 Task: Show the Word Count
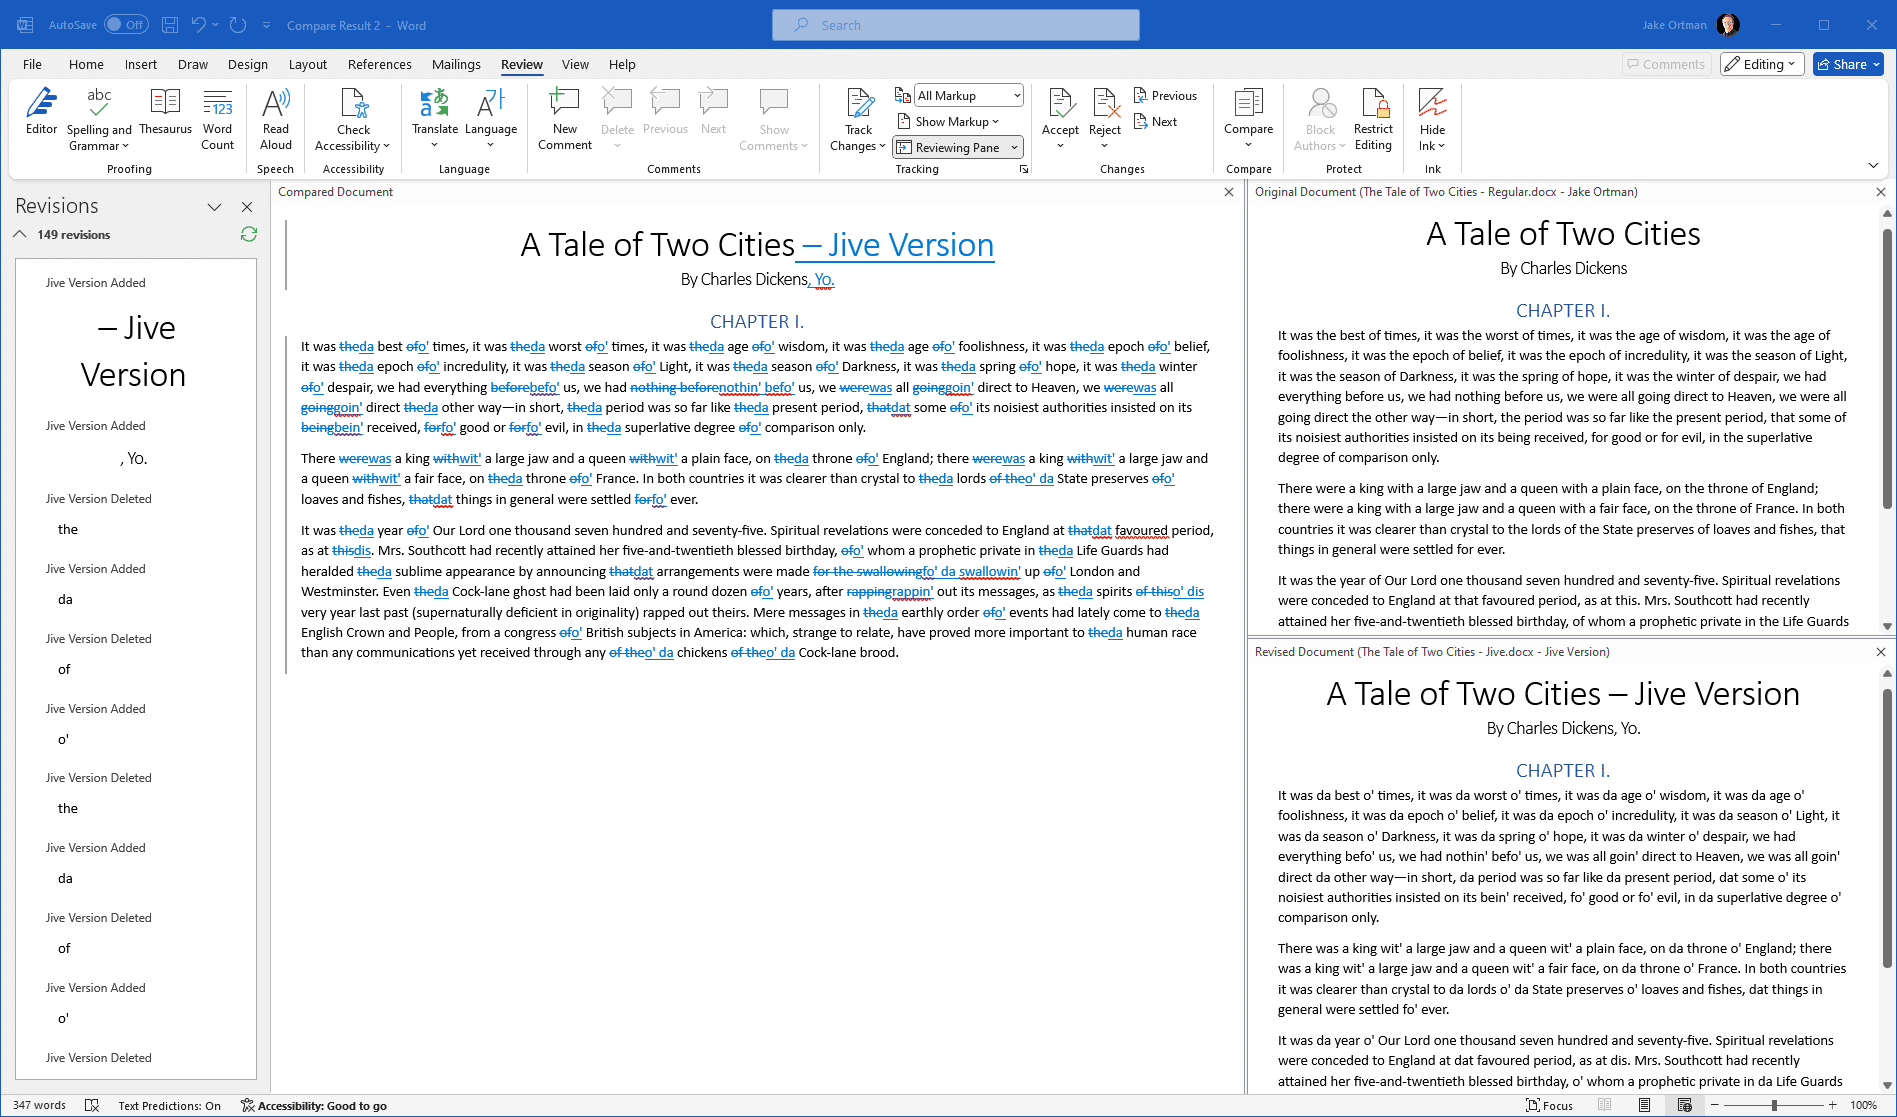click(217, 120)
